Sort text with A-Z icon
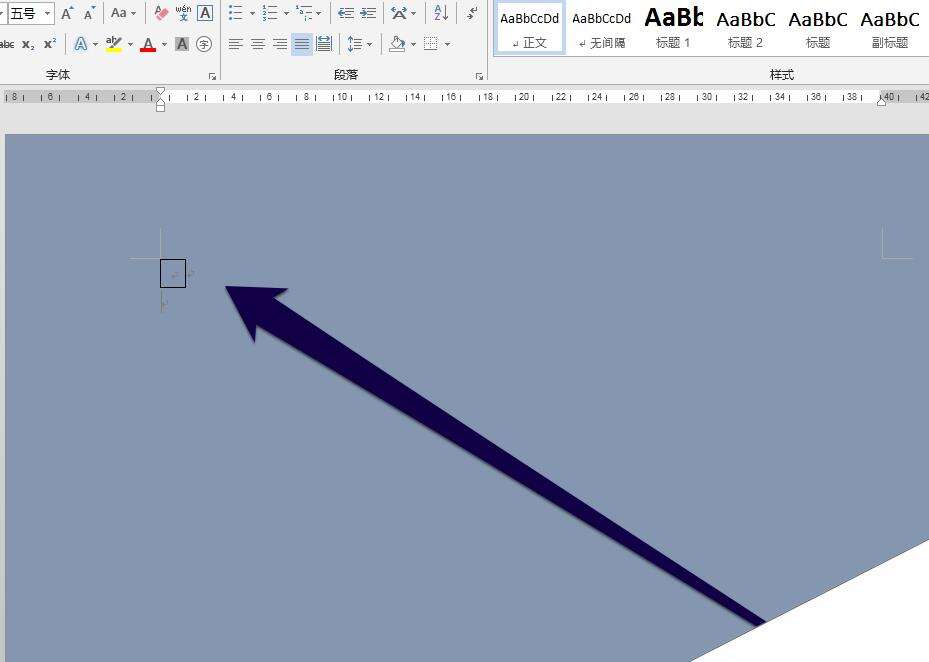 point(441,13)
